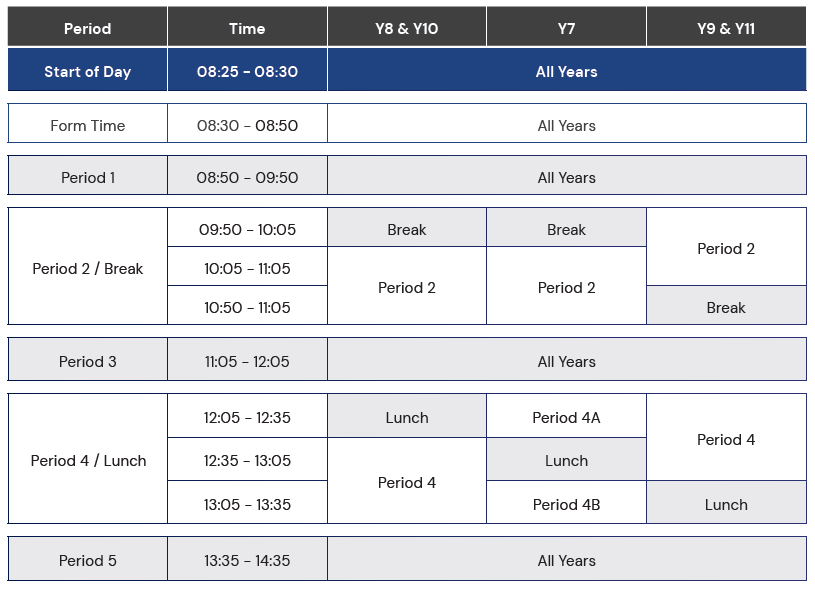Click Lunch cell under Y8 & Y10
The height and width of the screenshot is (591, 815).
coord(407,416)
